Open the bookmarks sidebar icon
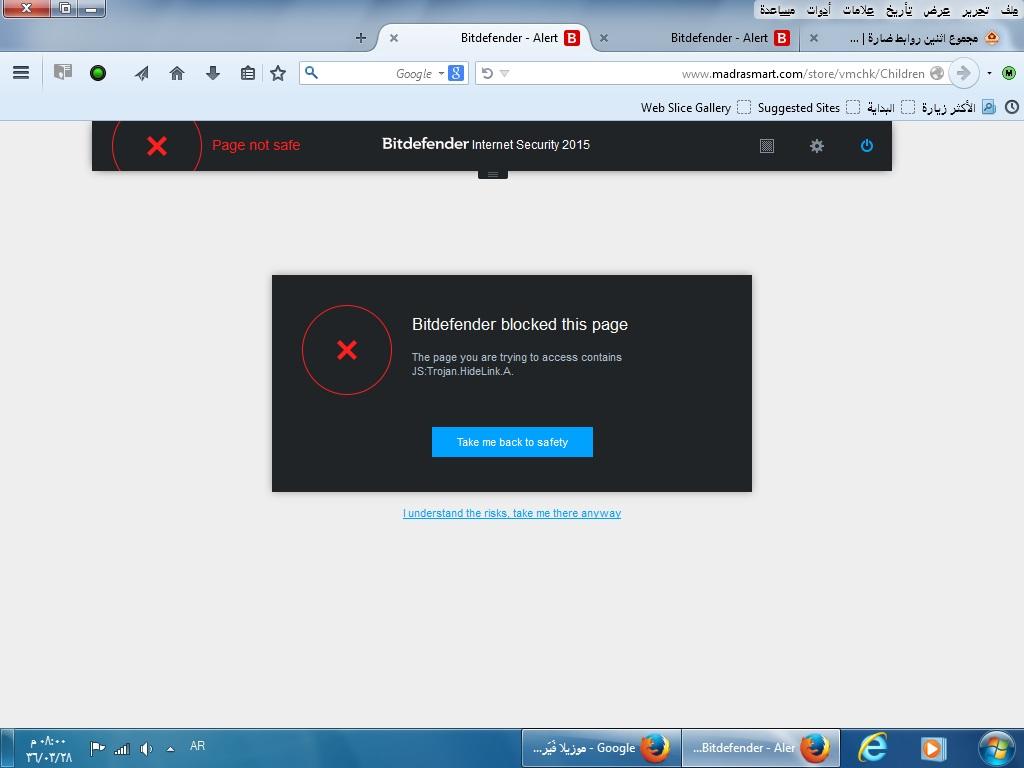The height and width of the screenshot is (768, 1024). click(63, 72)
